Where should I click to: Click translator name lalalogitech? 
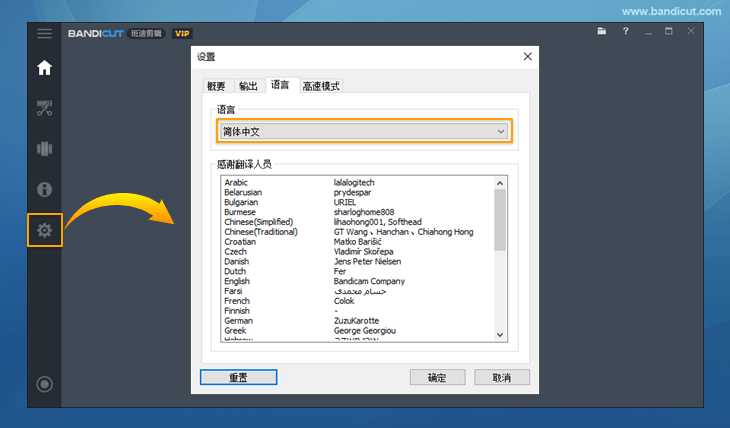354,183
